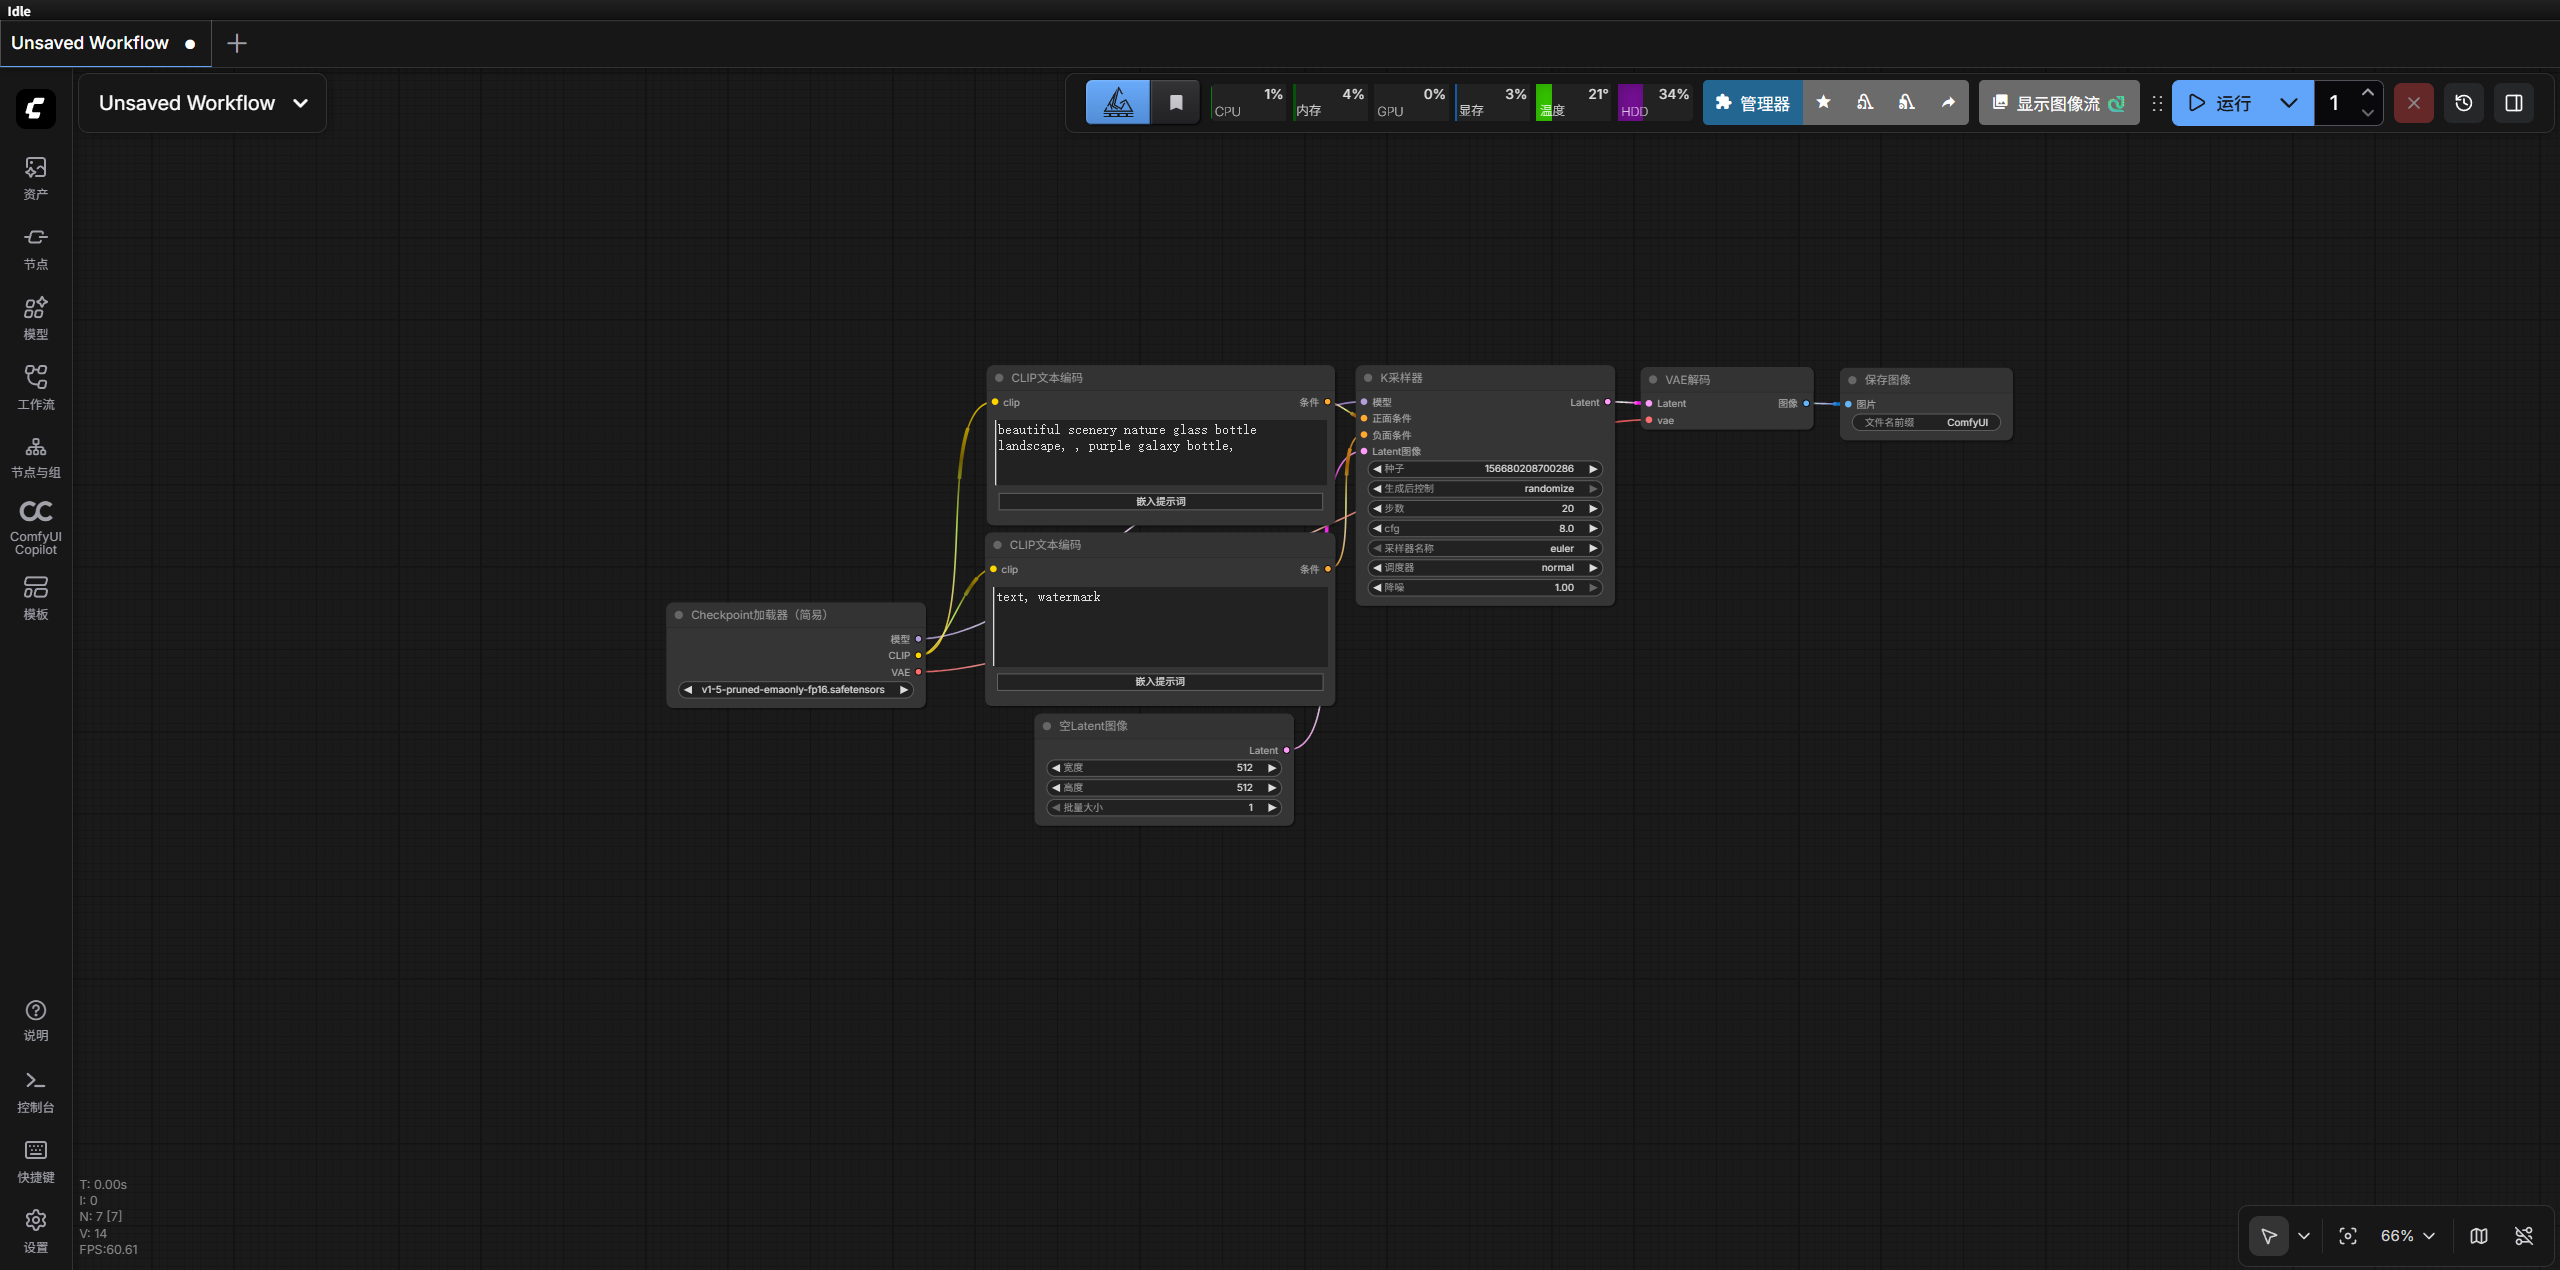Add a new workflow tab
This screenshot has width=2560, height=1270.
[237, 43]
